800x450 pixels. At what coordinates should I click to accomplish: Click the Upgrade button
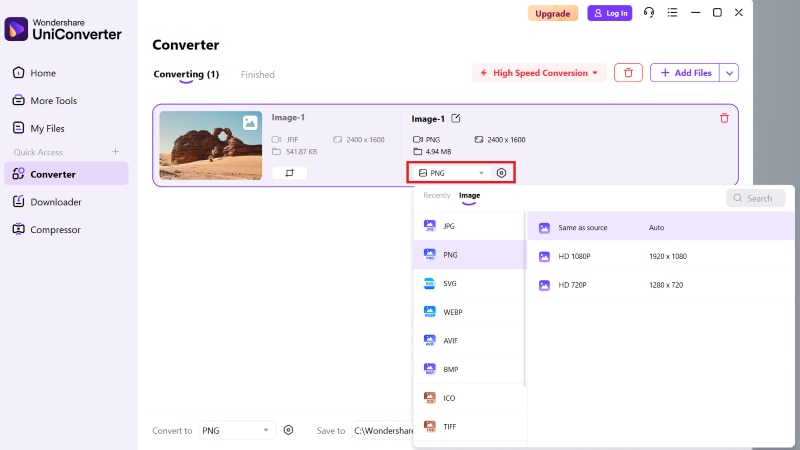[553, 13]
